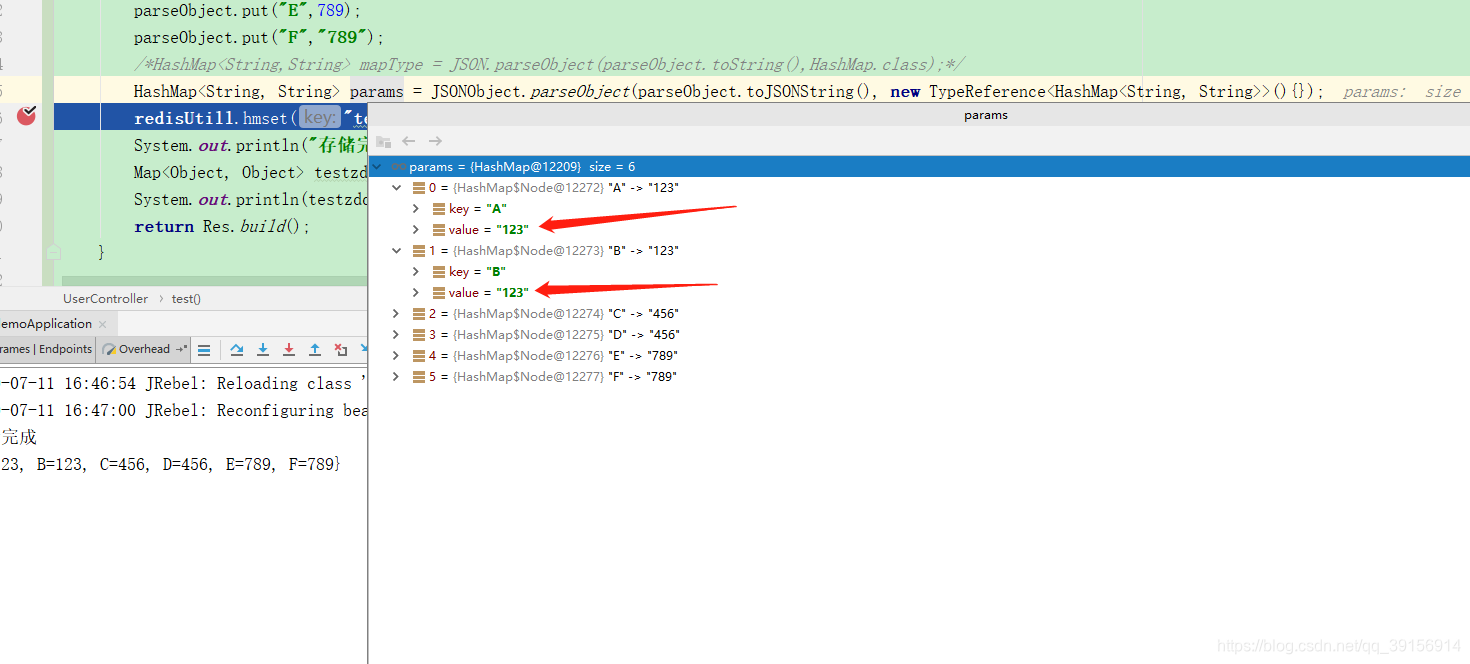Click the node icon for entry 0

(x=419, y=188)
